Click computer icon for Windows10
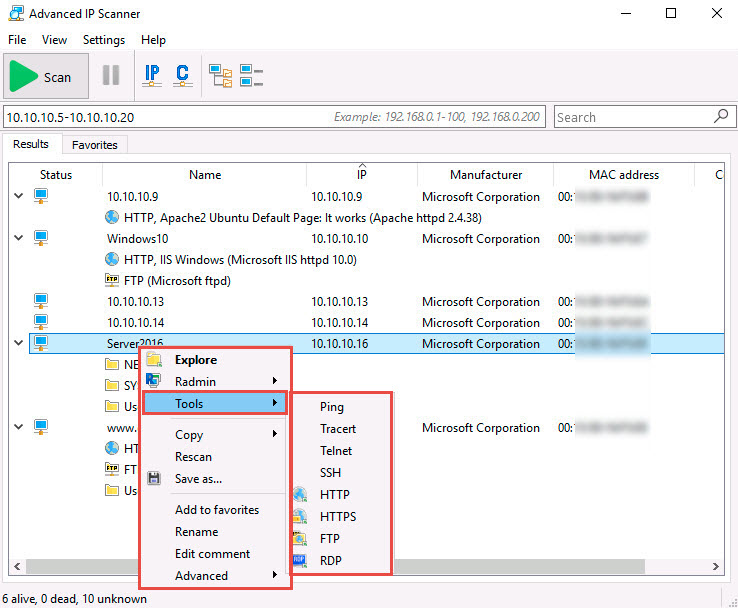738x608 pixels. click(41, 238)
